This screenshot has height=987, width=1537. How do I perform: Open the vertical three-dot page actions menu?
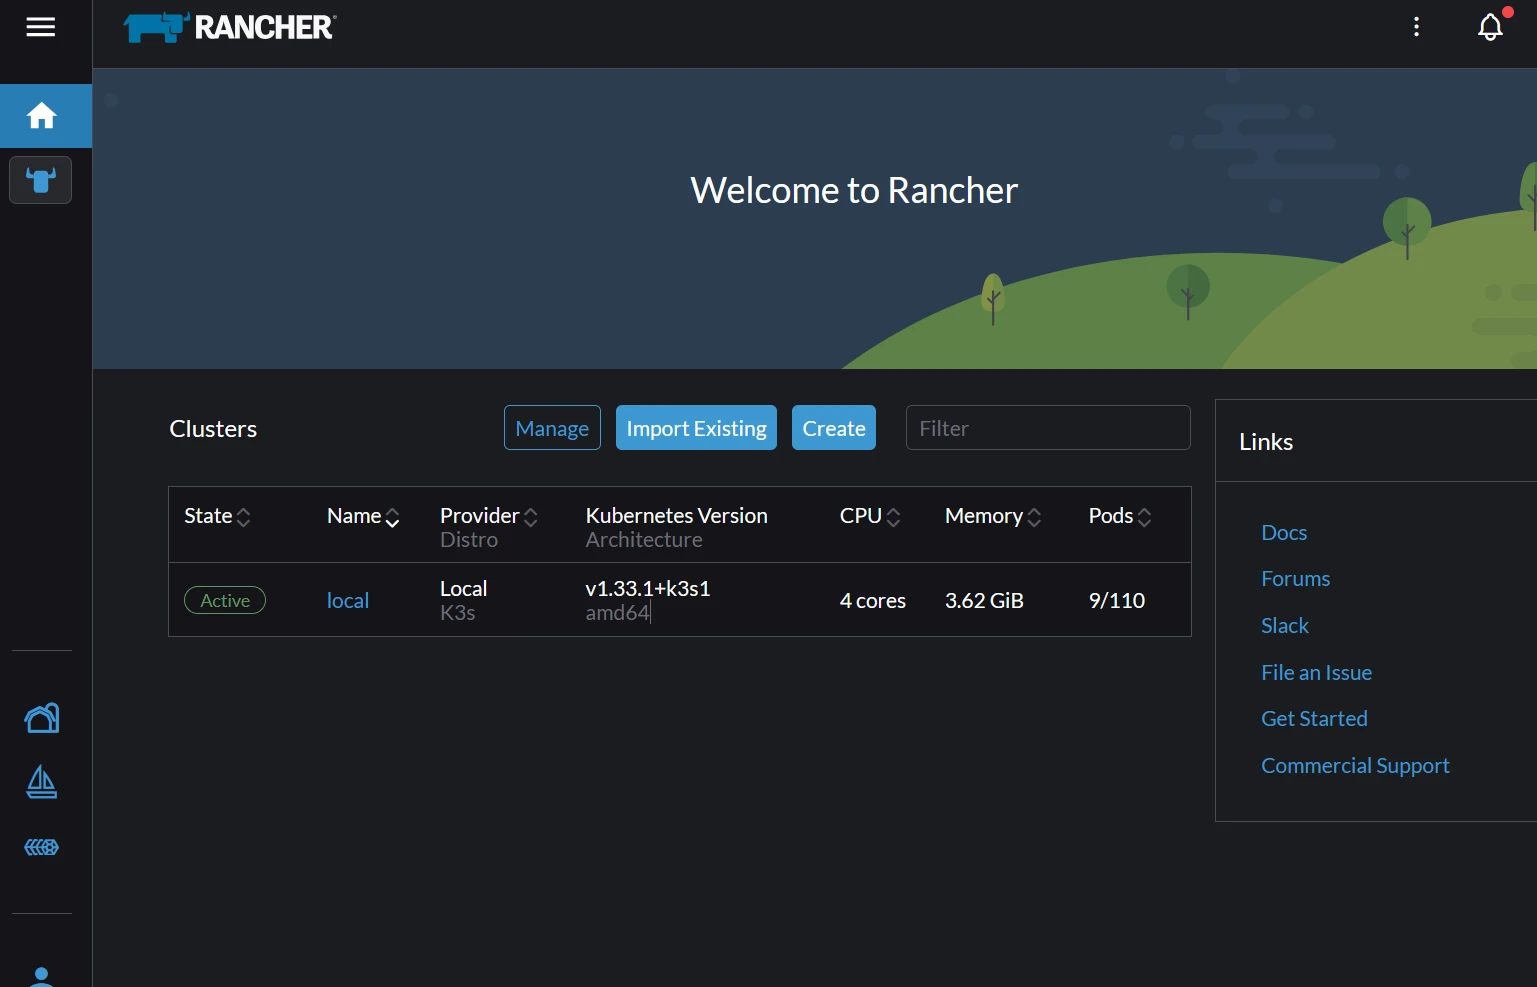coord(1416,27)
